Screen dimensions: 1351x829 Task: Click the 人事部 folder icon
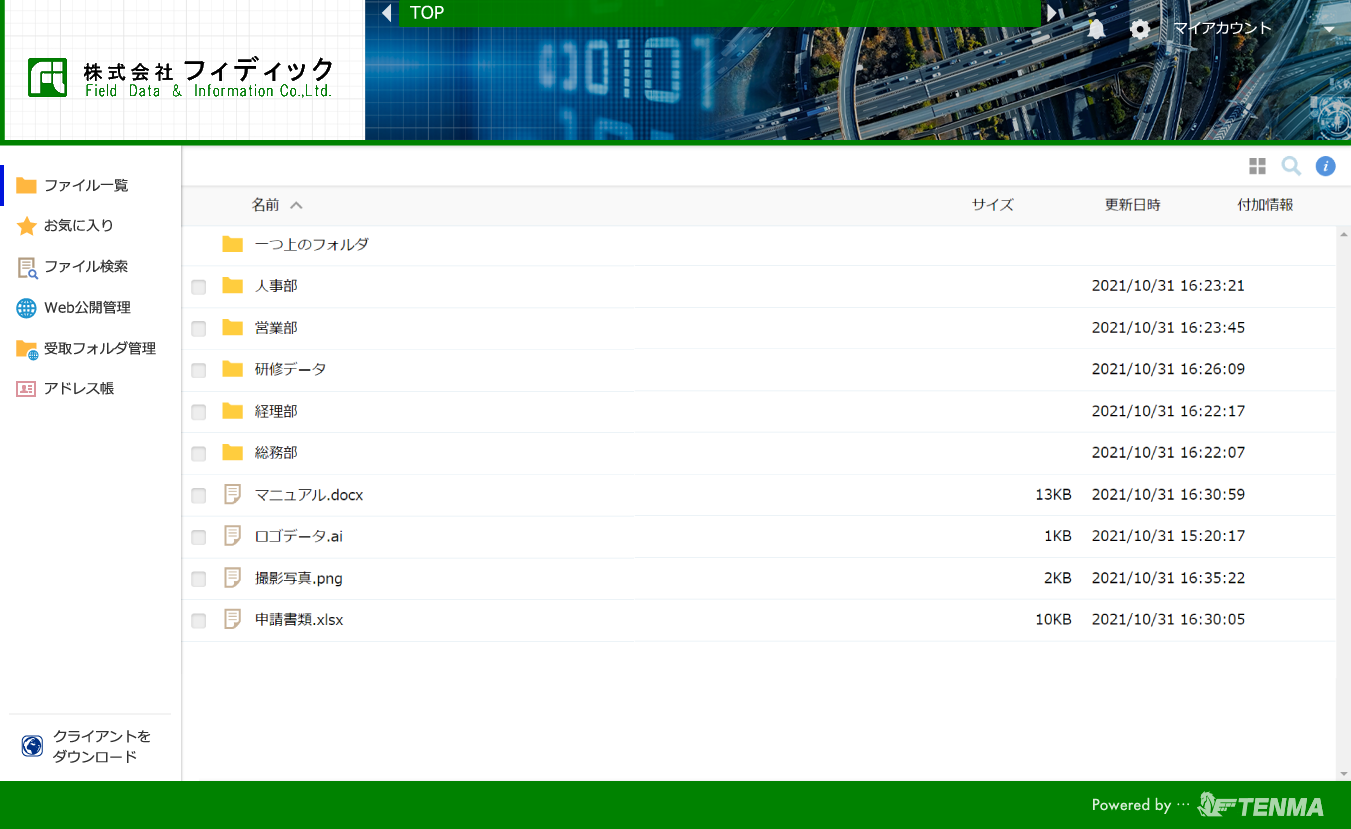coord(233,286)
